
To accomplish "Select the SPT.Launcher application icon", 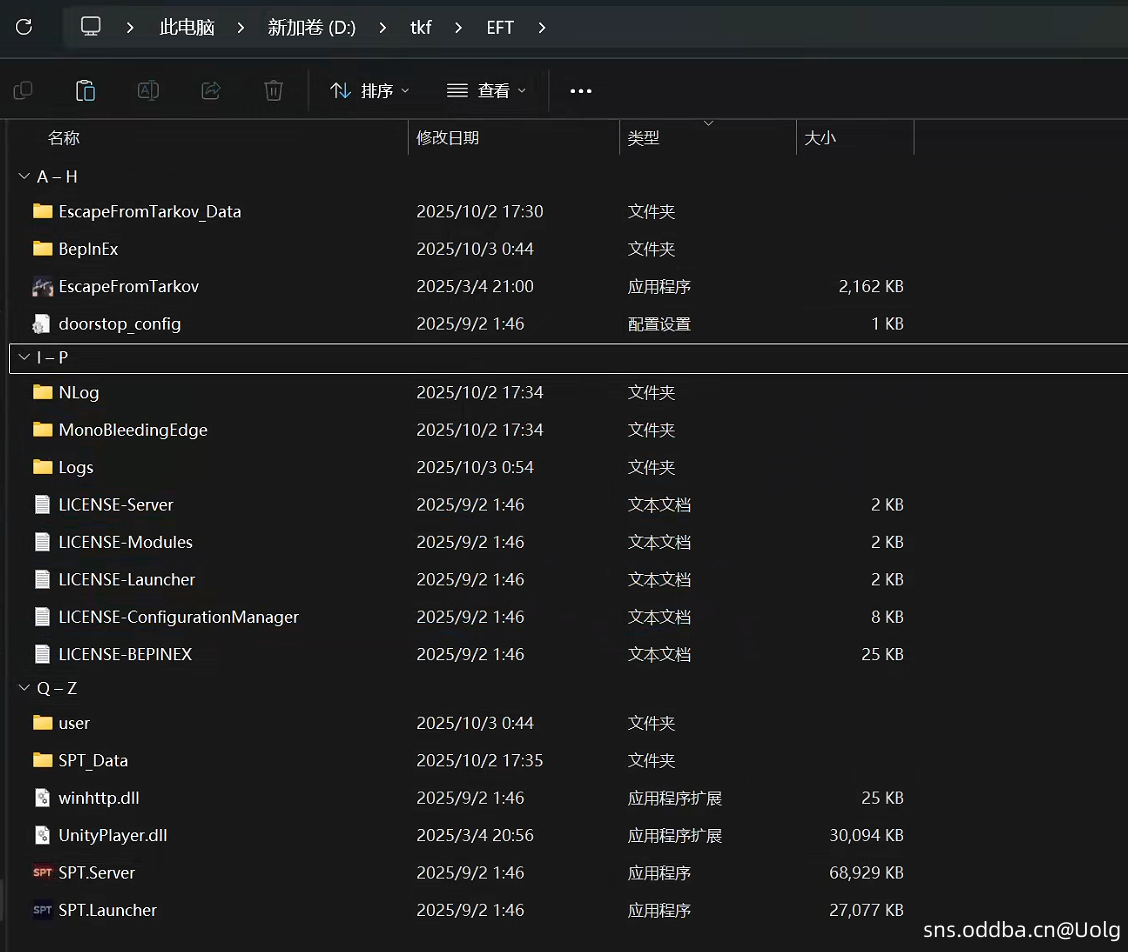I will click(42, 910).
